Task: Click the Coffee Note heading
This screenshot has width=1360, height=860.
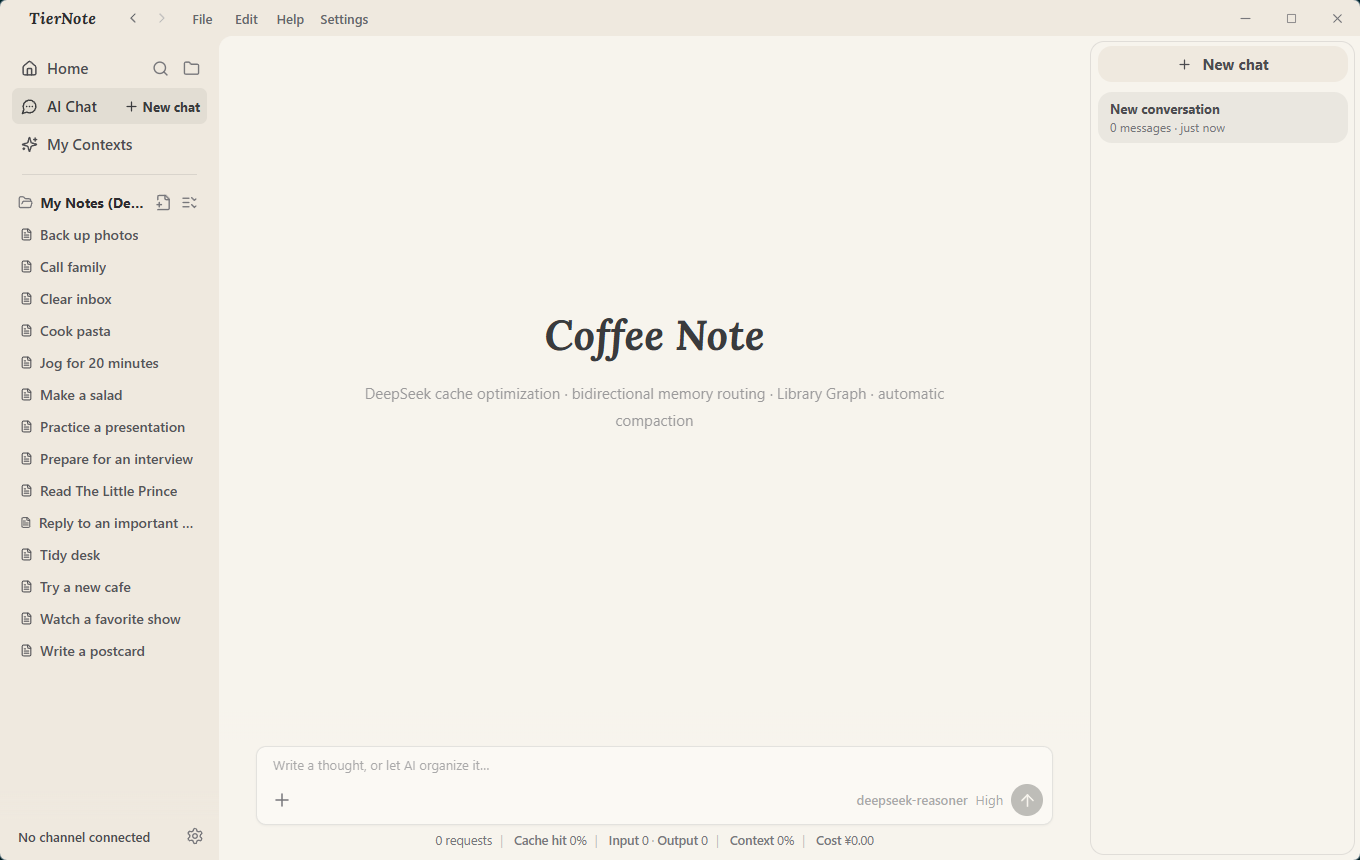Action: point(654,336)
